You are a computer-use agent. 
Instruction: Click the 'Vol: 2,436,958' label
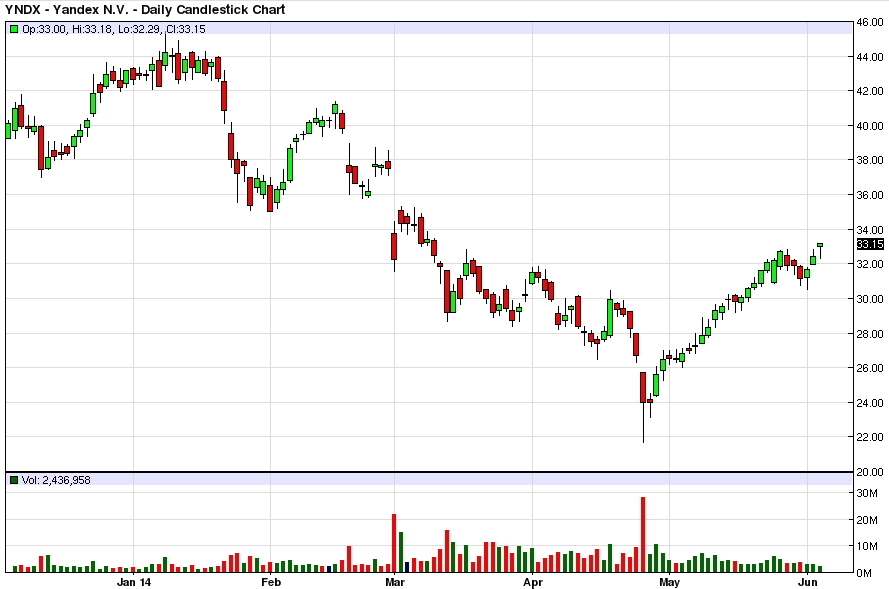[x=56, y=480]
